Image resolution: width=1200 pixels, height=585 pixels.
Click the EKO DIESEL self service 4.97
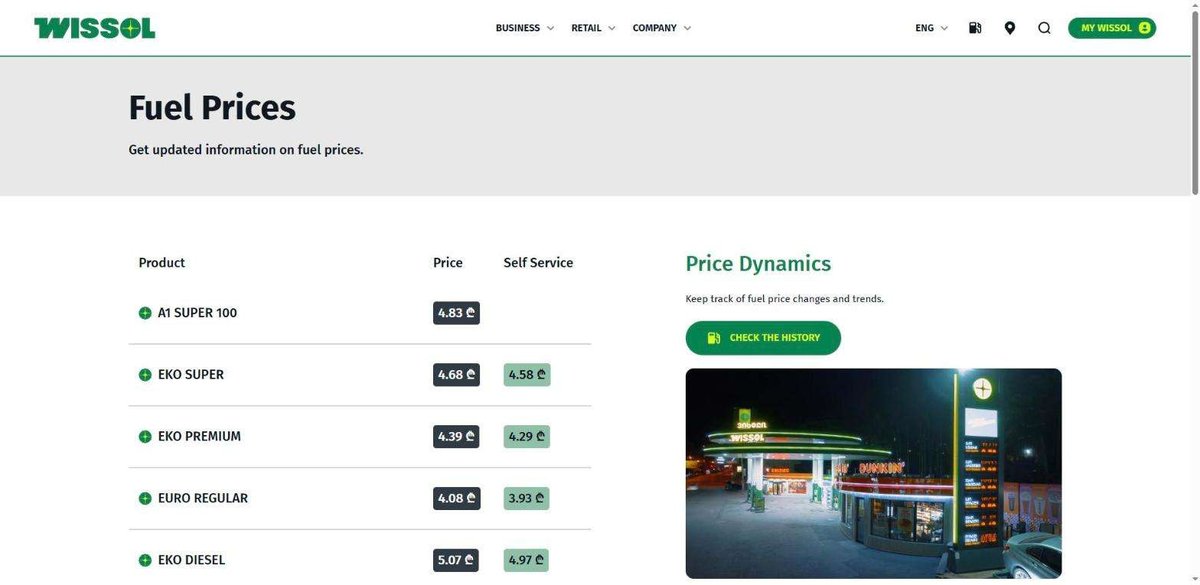click(x=527, y=561)
